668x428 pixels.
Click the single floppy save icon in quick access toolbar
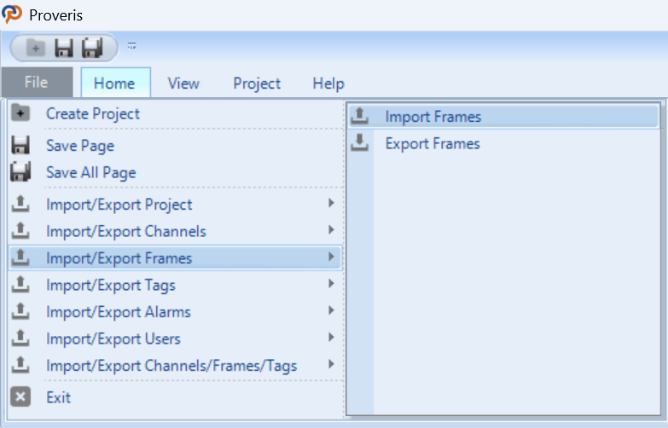pos(64,48)
